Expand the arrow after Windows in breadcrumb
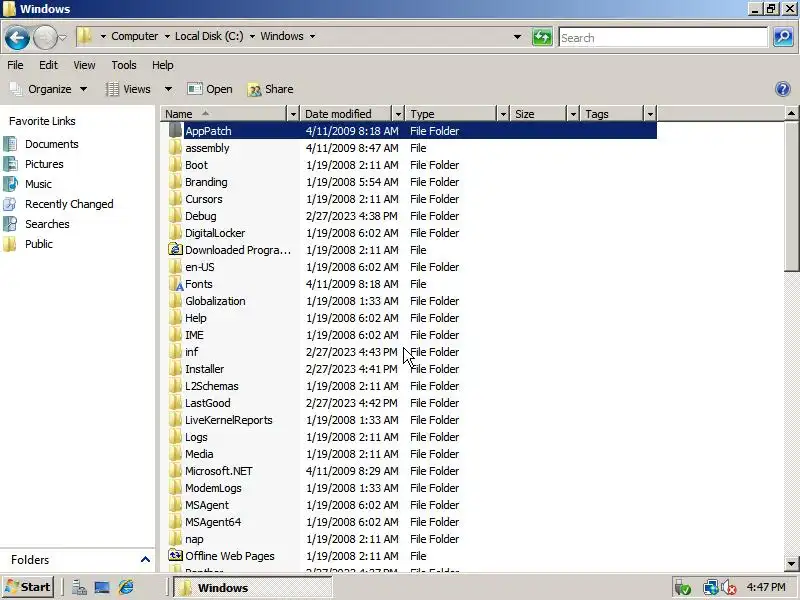This screenshot has width=800, height=600. (312, 36)
